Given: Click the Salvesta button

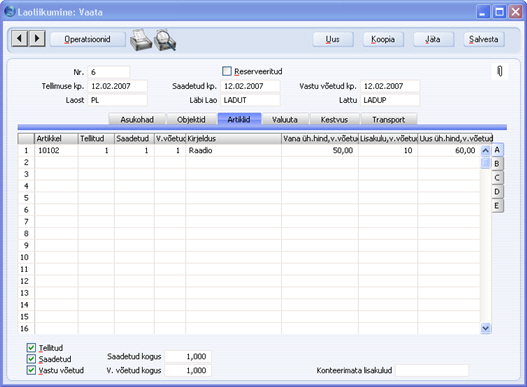Looking at the screenshot, I should tap(484, 39).
